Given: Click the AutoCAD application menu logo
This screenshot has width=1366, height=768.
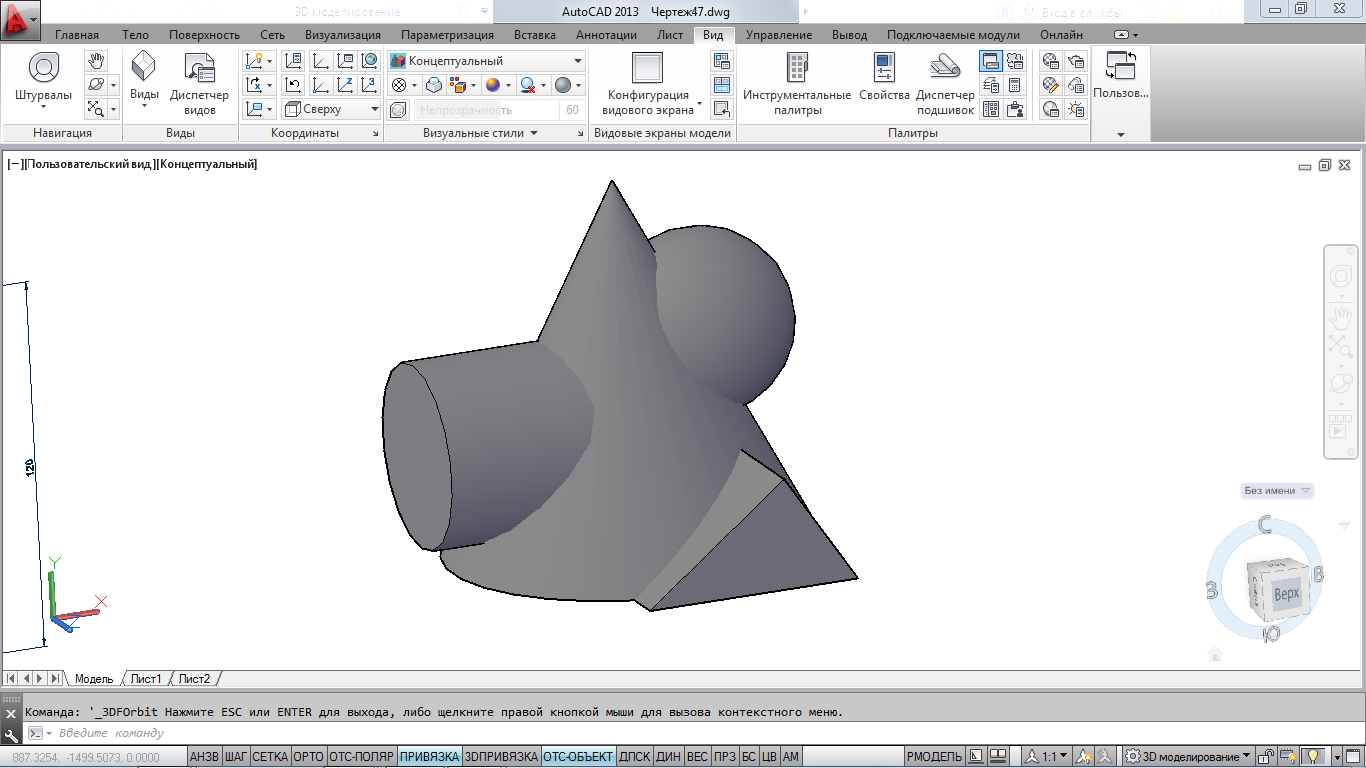Looking at the screenshot, I should coord(20,19).
